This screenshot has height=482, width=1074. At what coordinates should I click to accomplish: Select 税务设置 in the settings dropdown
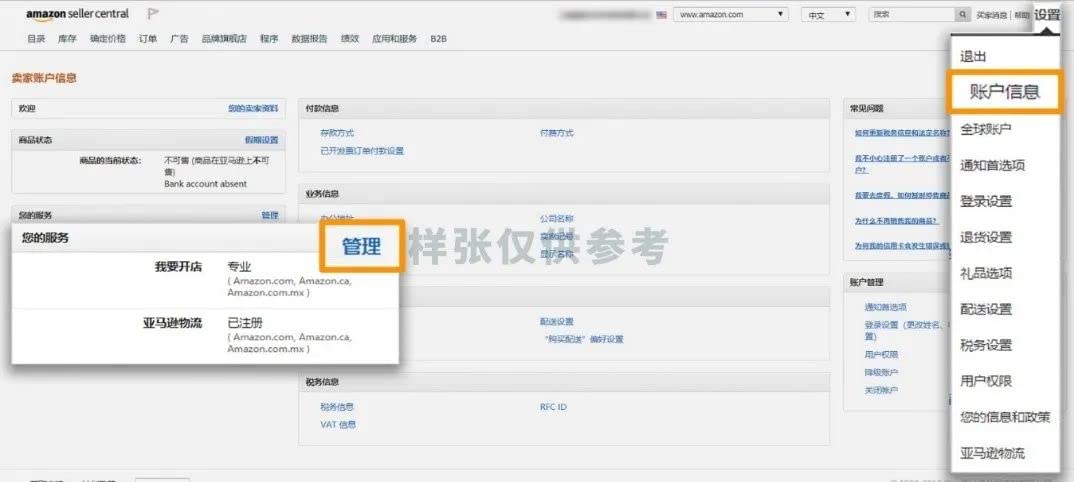(x=986, y=345)
